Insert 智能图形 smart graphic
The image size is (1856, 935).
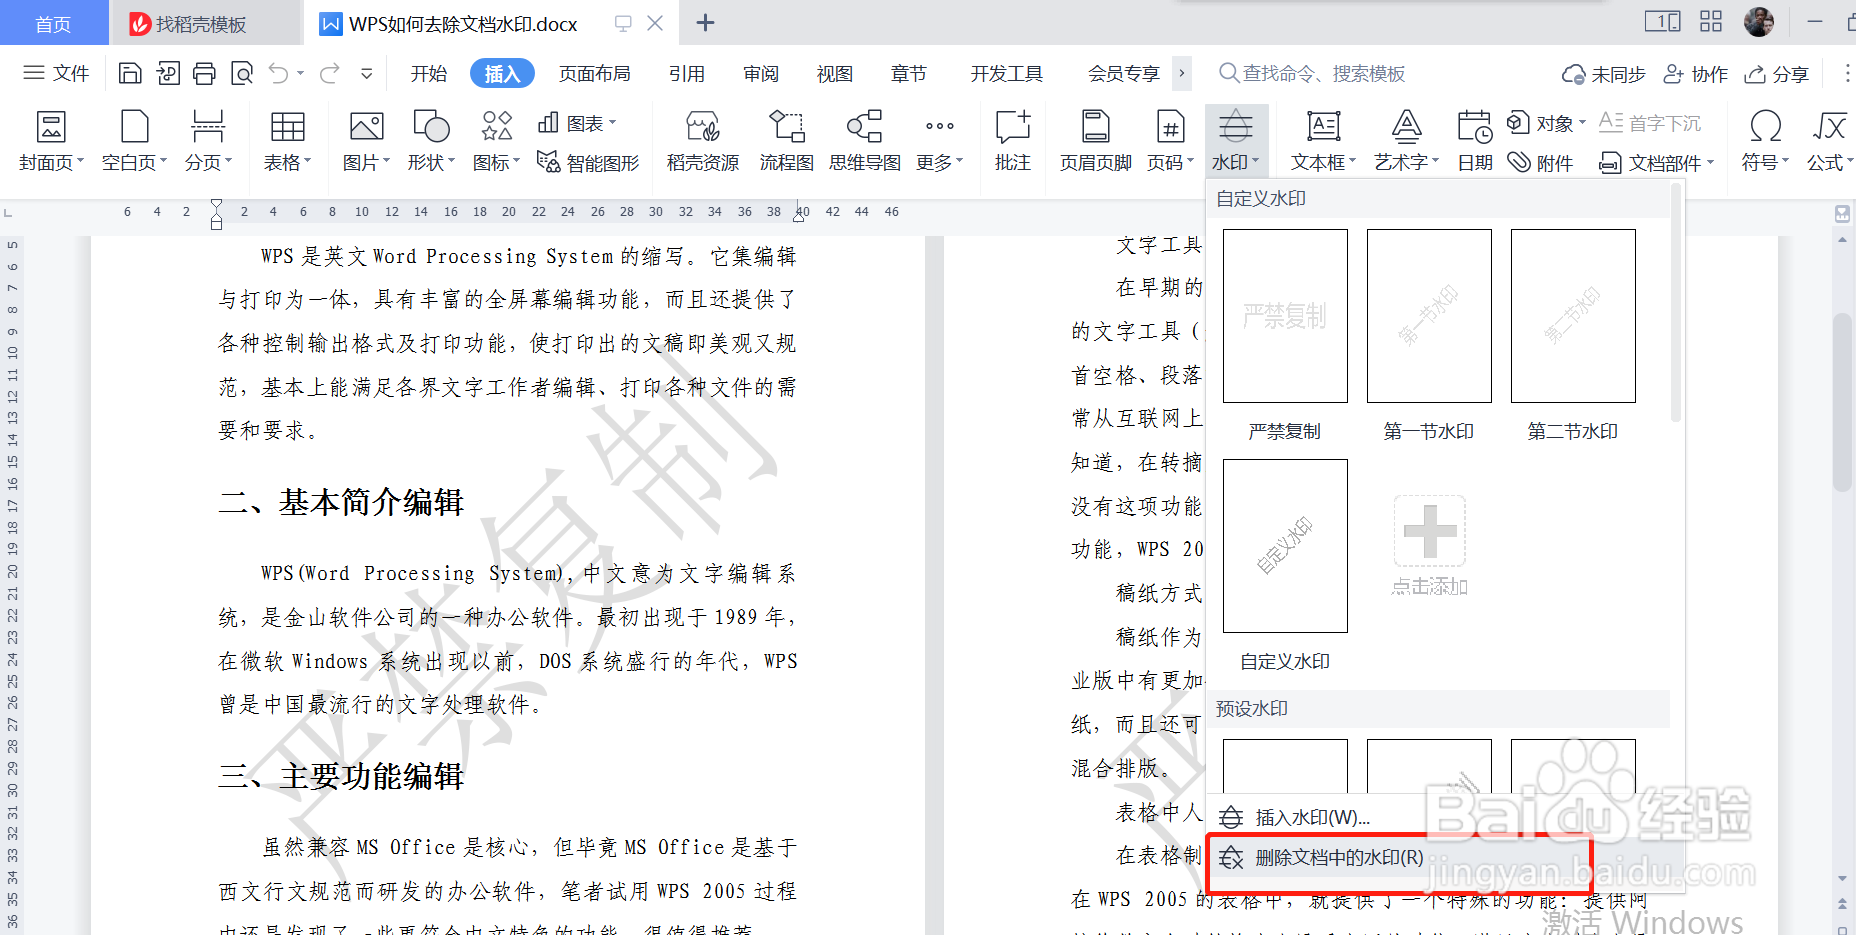pos(588,162)
